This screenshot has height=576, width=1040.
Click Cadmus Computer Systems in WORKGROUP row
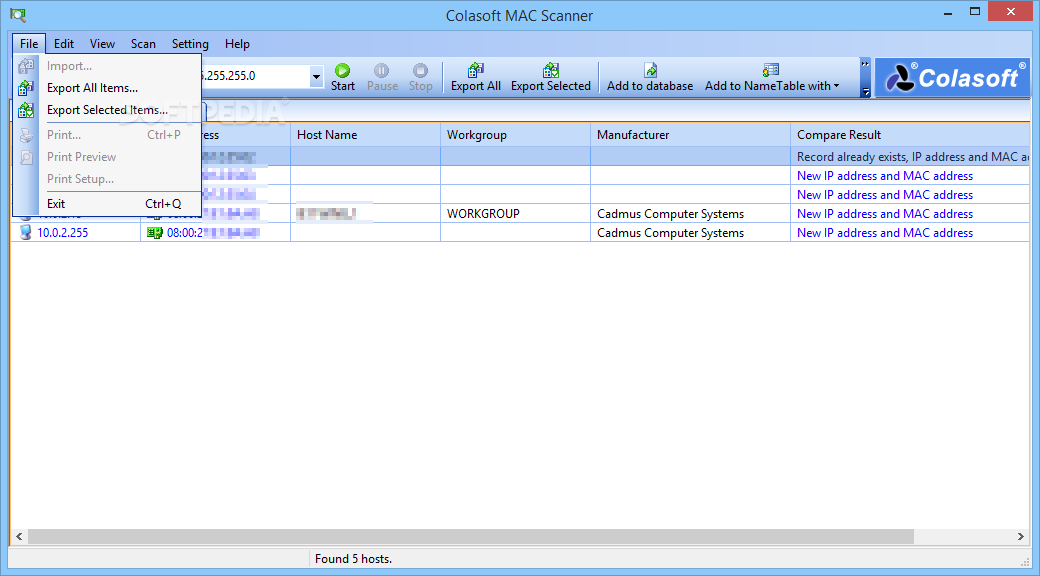tap(670, 214)
